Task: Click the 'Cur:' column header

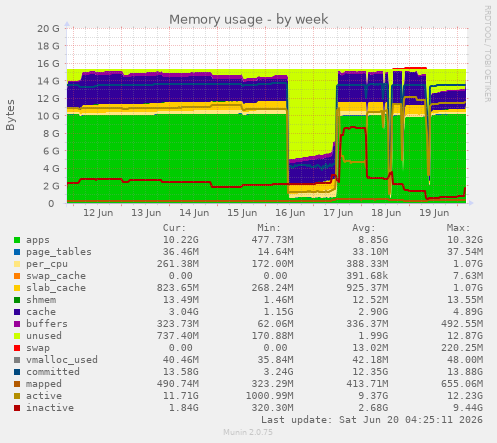Action: click(x=174, y=228)
